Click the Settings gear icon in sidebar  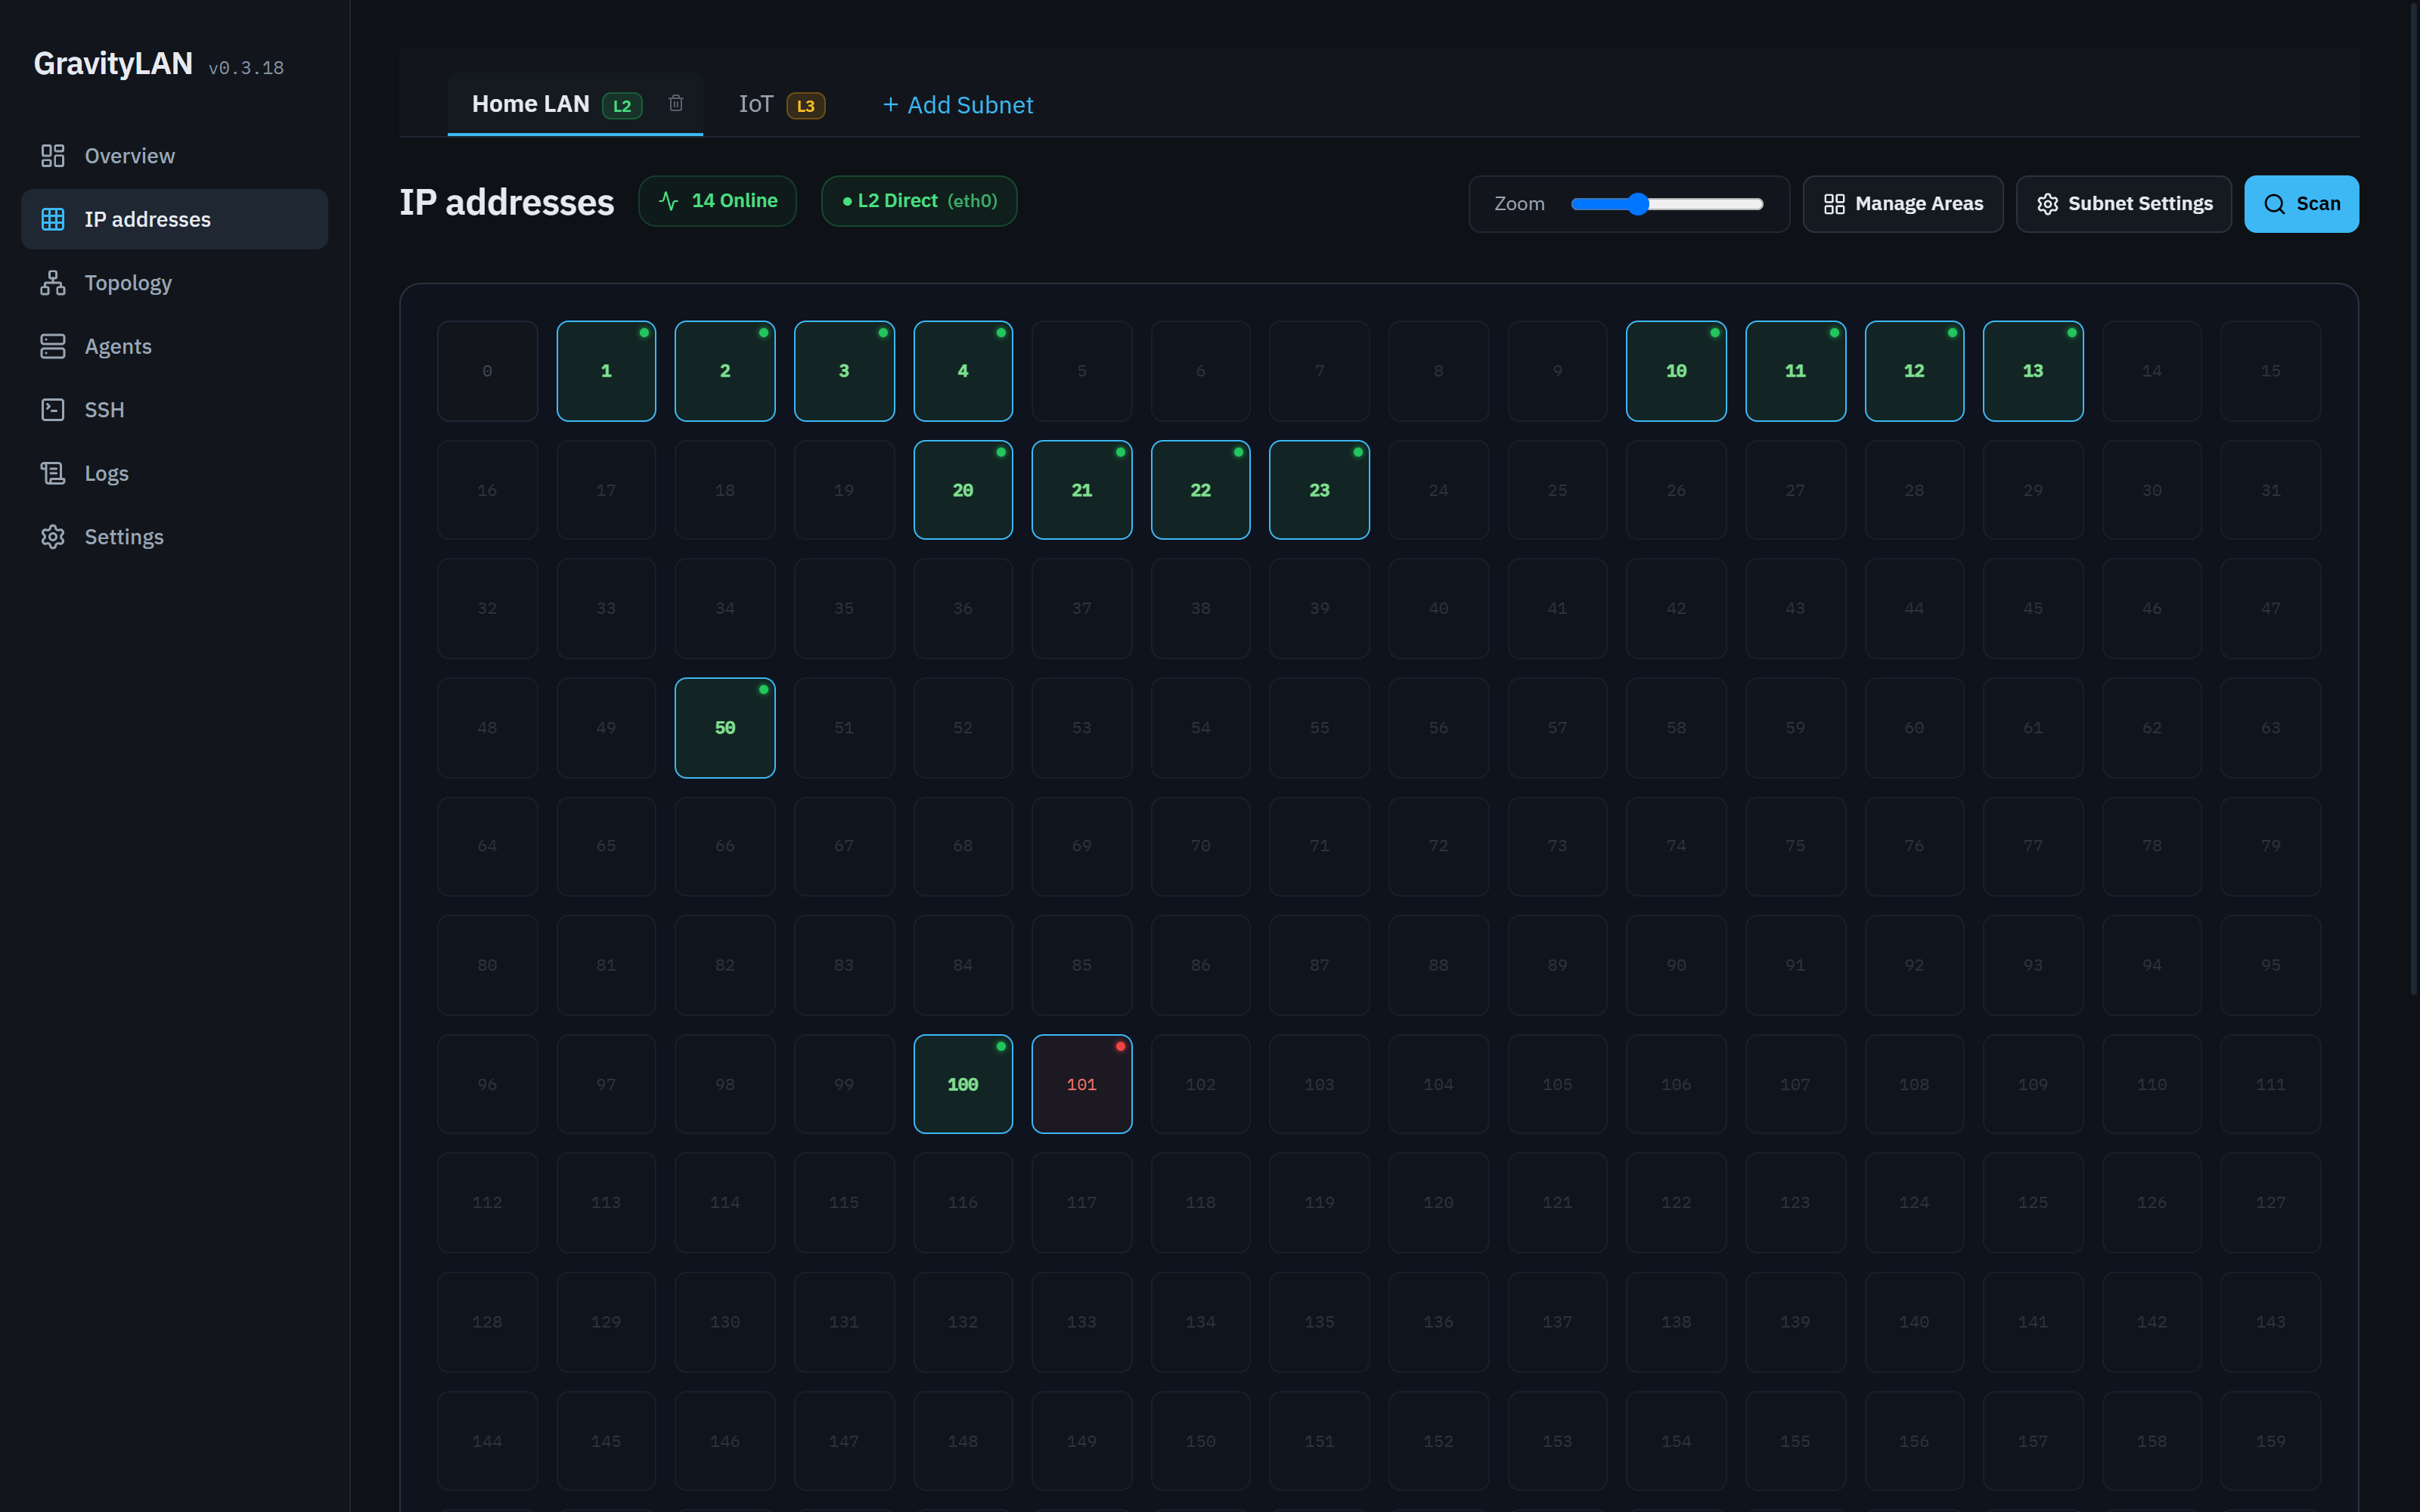(x=52, y=537)
